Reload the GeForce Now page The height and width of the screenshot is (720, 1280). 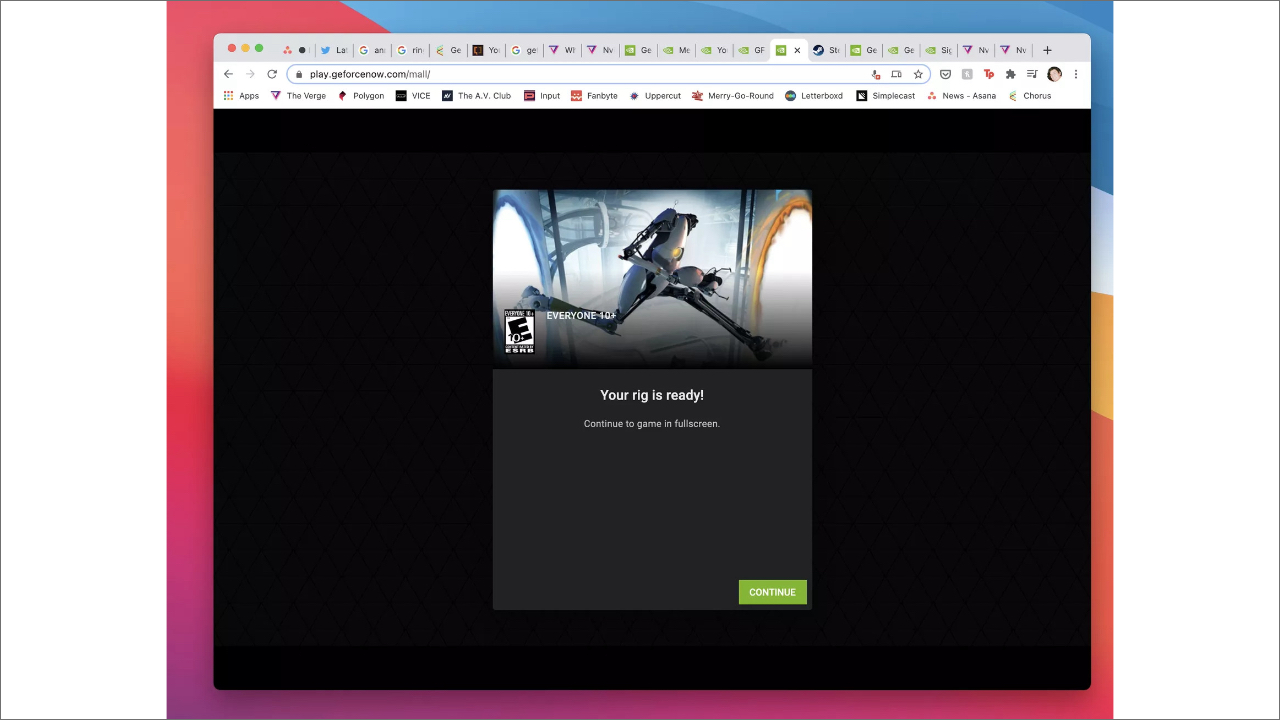tap(271, 74)
